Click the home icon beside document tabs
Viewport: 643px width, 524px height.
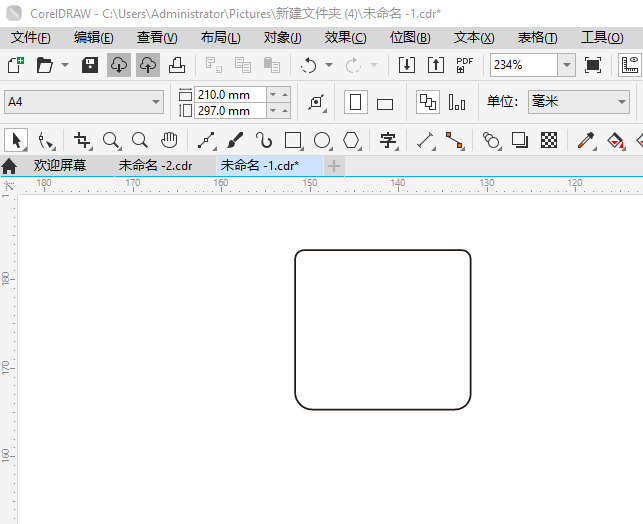[x=9, y=166]
